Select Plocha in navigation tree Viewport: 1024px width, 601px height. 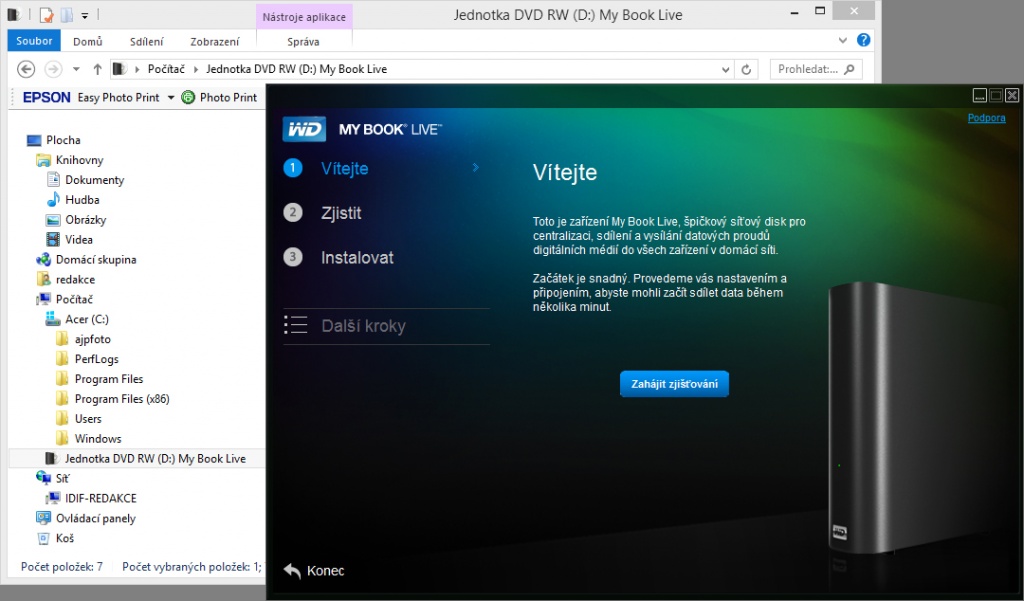pyautogui.click(x=63, y=140)
